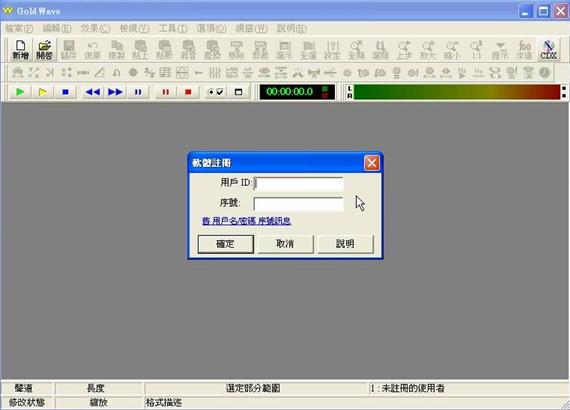Viewport: 570px width, 410px height.
Task: Click the 復原 (Undo) toolbar icon
Action: [92, 49]
